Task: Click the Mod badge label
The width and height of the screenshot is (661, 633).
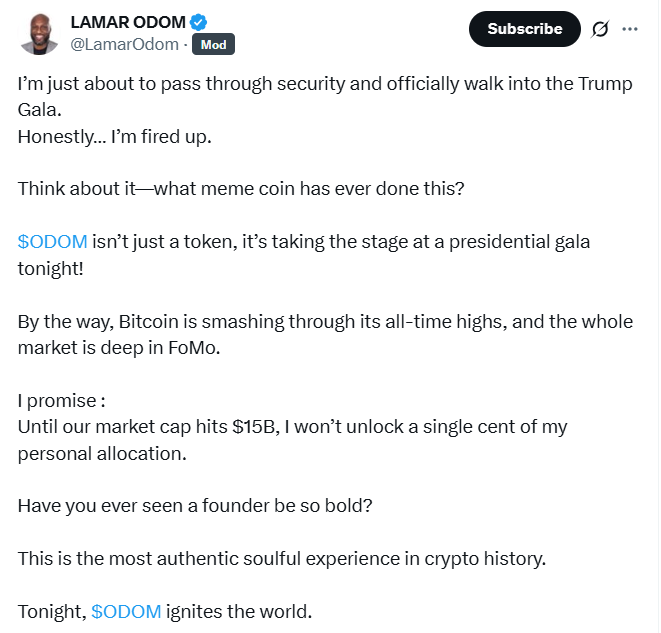Action: [x=213, y=45]
